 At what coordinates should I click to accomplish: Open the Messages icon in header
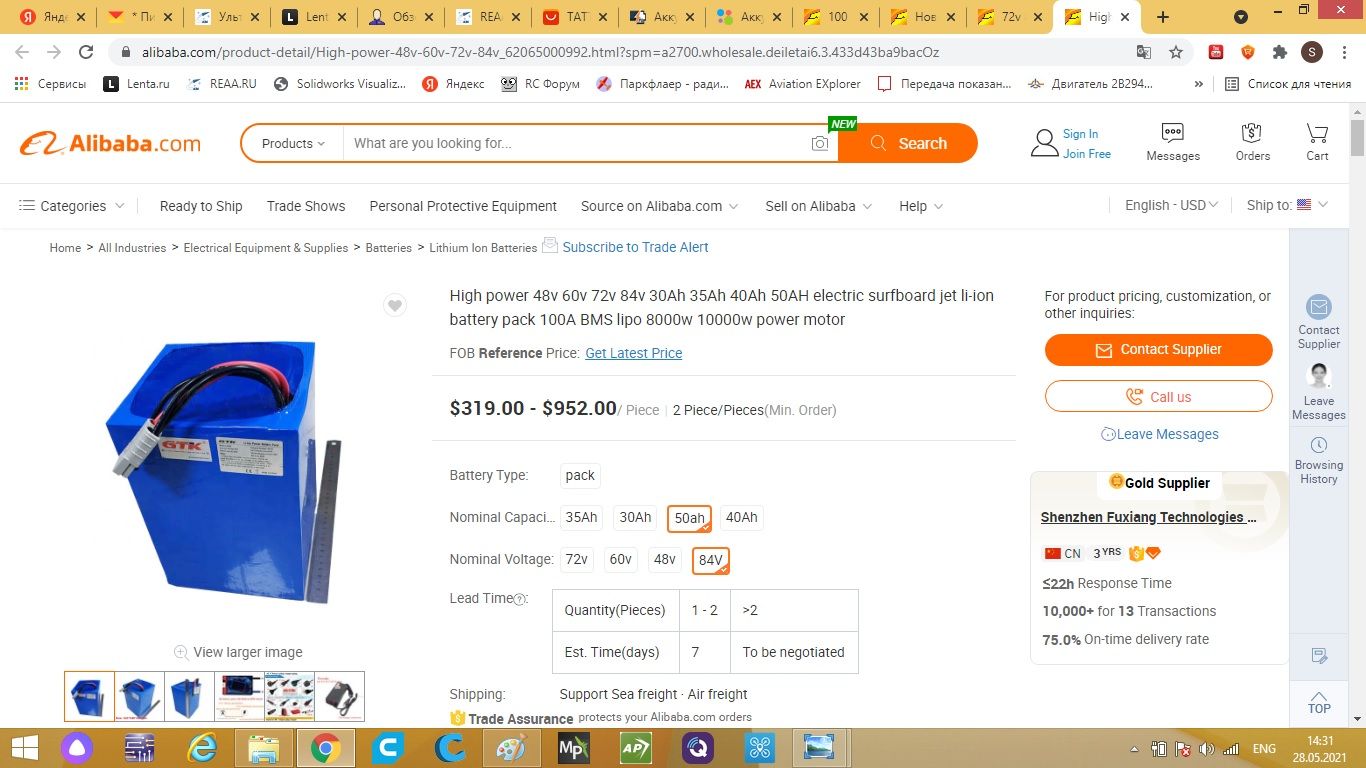click(1173, 142)
